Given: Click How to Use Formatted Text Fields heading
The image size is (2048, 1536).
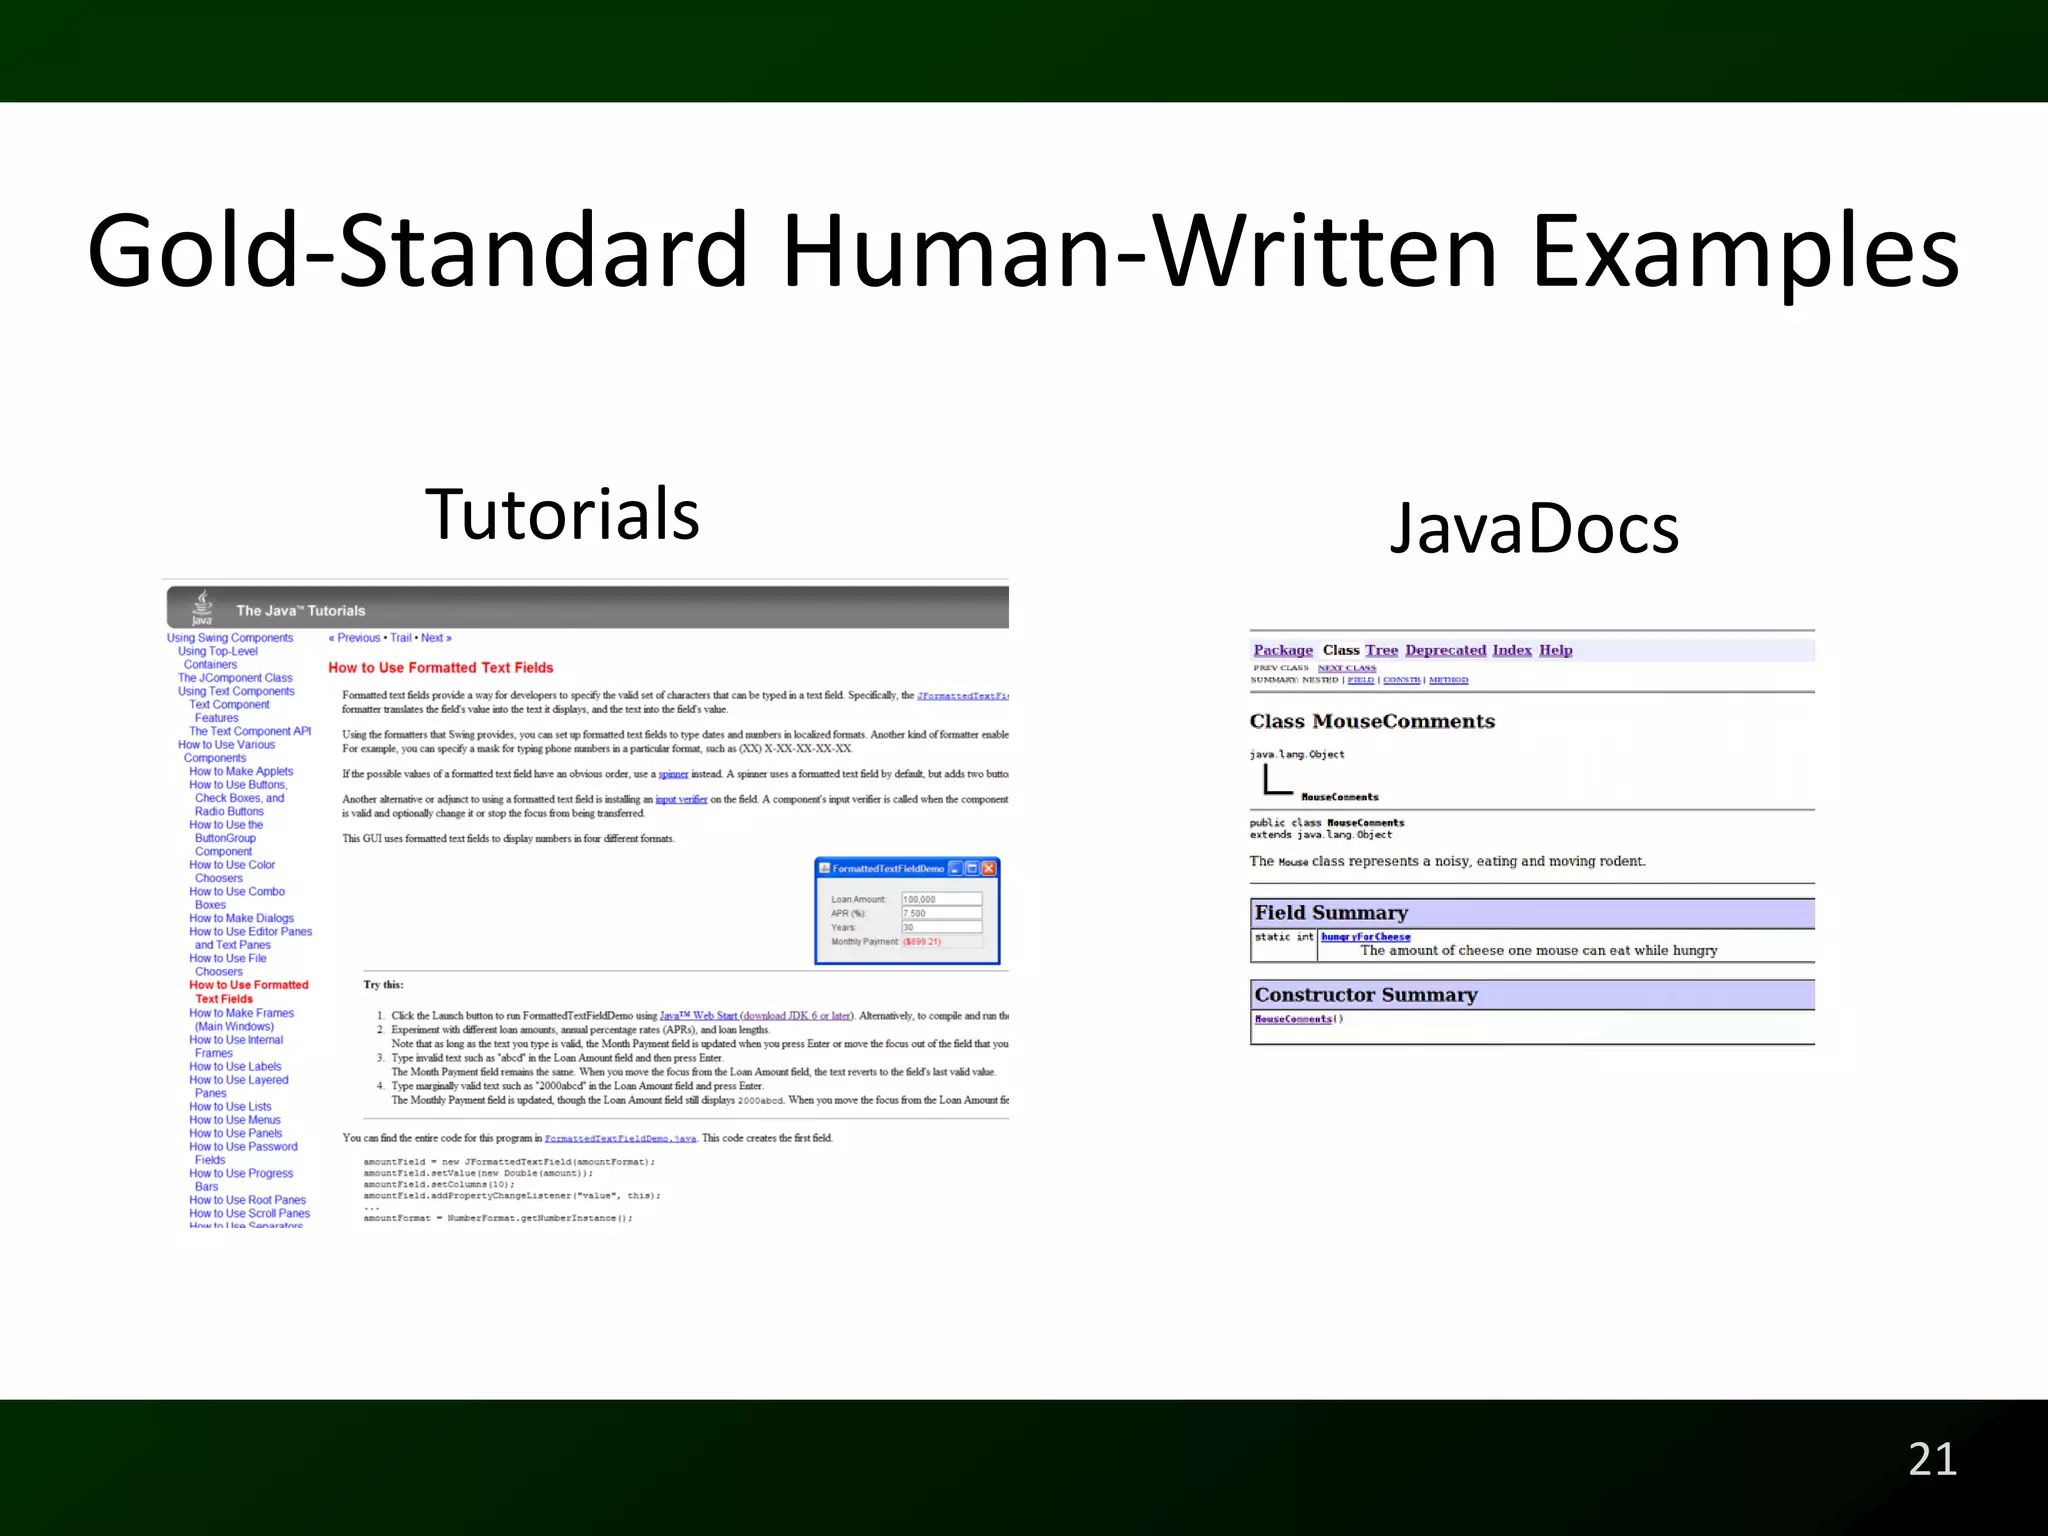Looking at the screenshot, I should [x=440, y=668].
